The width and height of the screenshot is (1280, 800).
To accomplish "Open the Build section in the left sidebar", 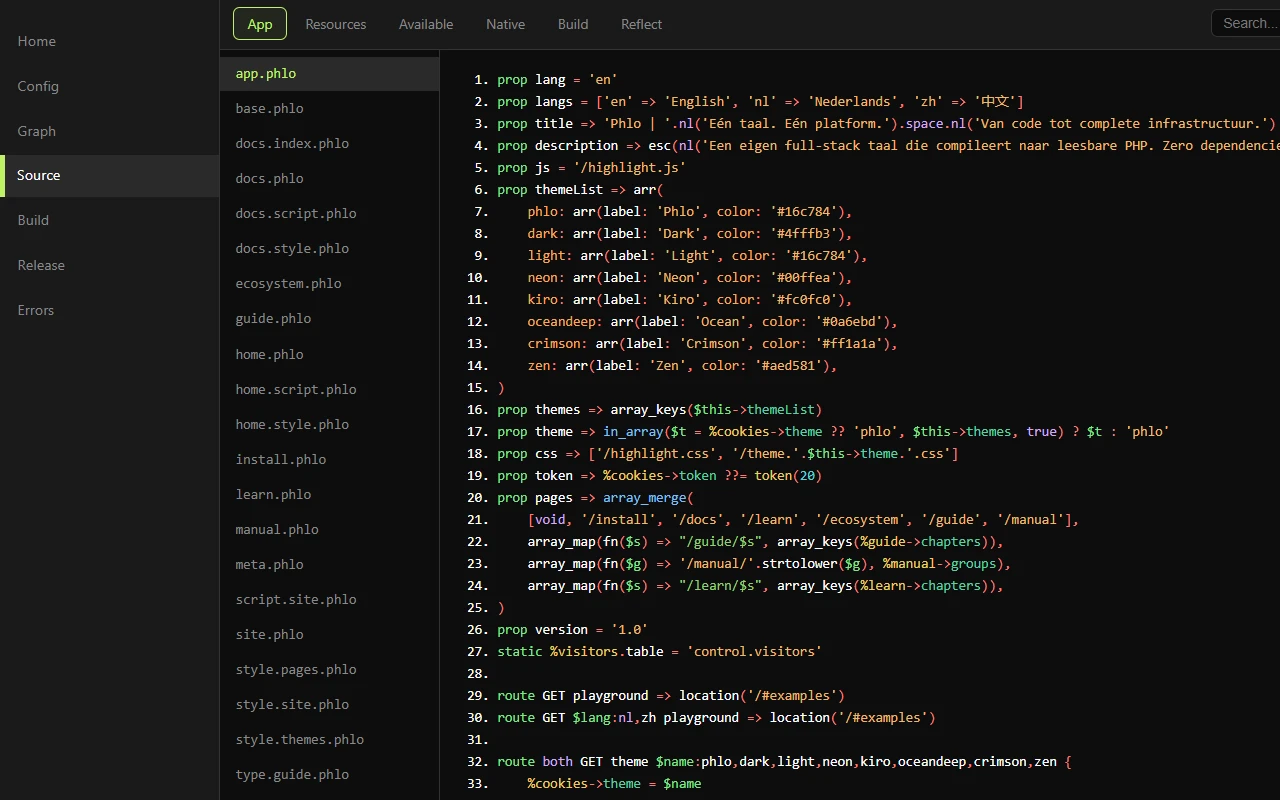I will pyautogui.click(x=109, y=220).
